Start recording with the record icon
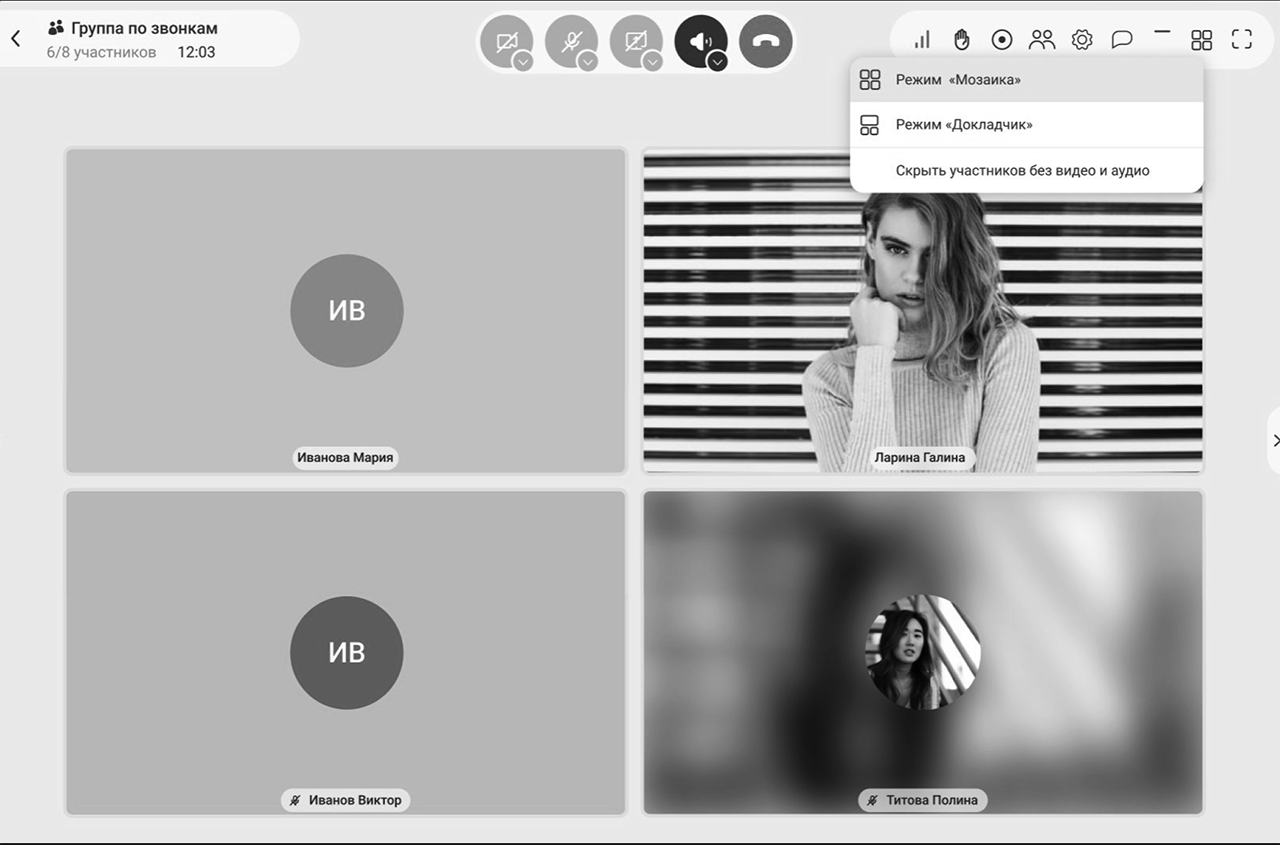1280x845 pixels. click(x=1001, y=40)
